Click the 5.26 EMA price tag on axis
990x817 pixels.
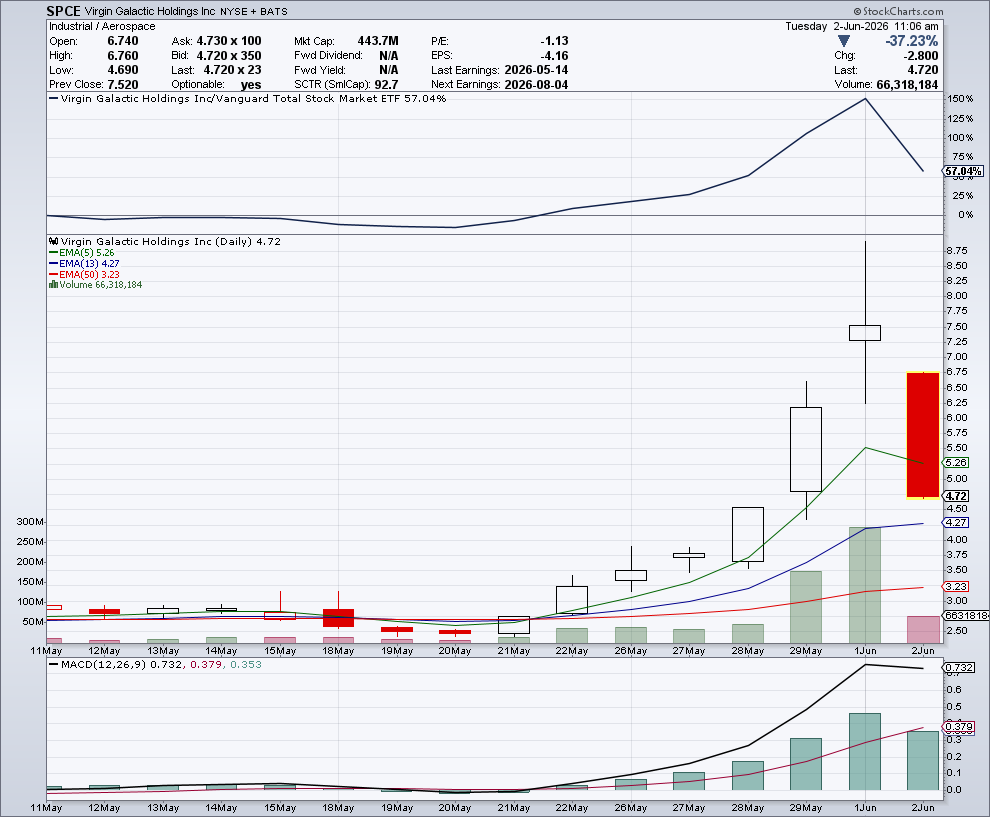956,463
